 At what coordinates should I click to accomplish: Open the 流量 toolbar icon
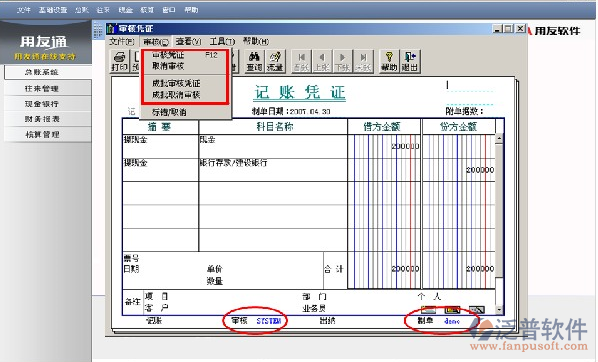[275, 61]
